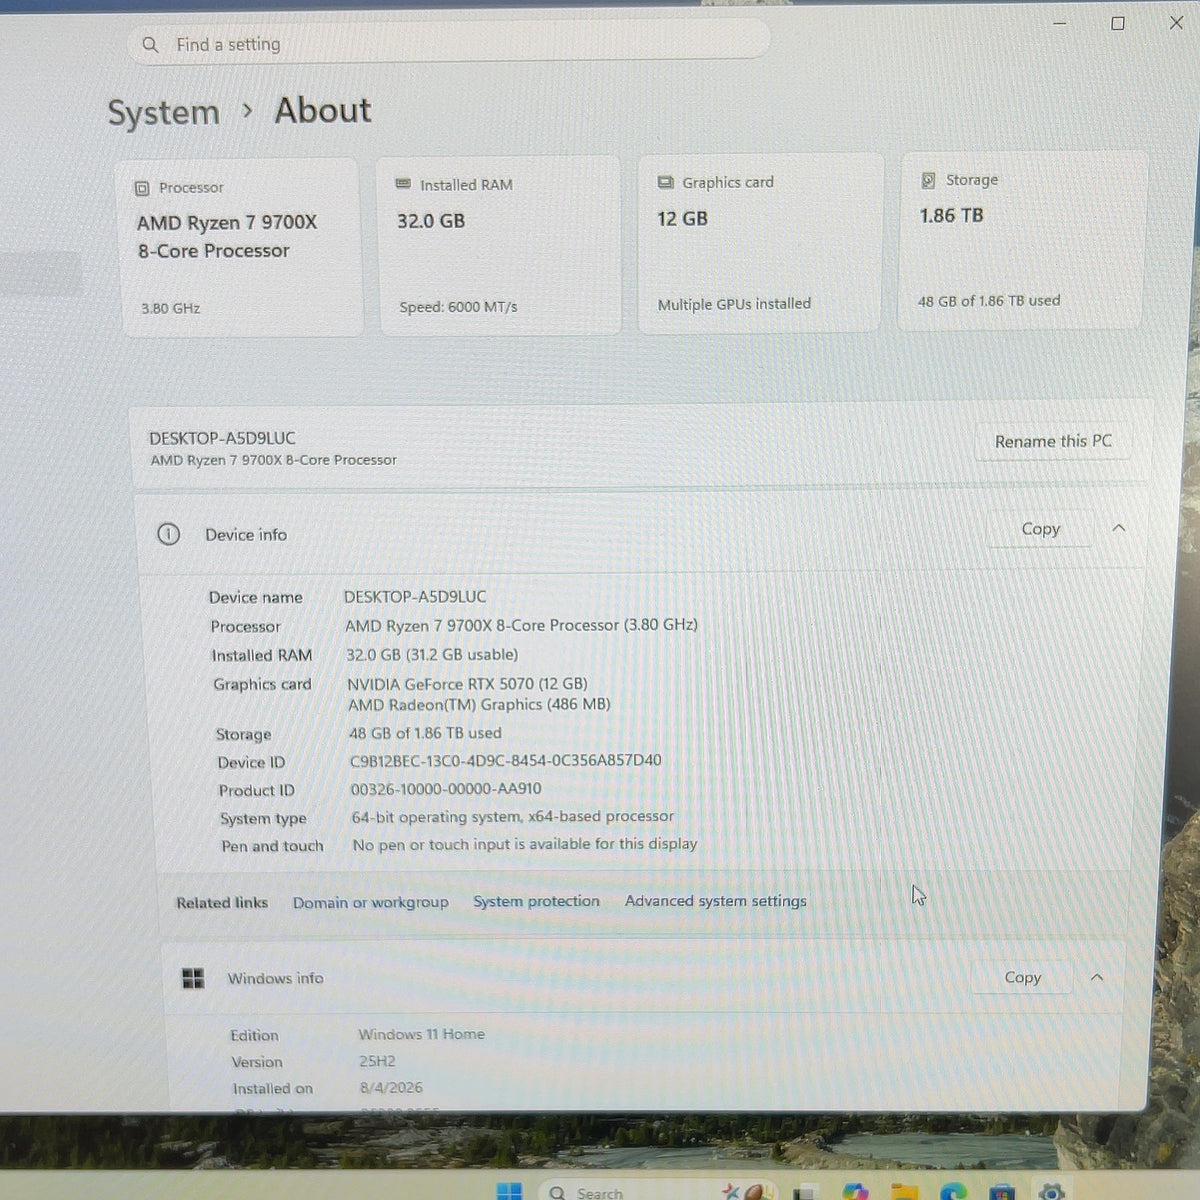Click 32.0 GB (31.2 GB usable) text
The height and width of the screenshot is (1200, 1200).
click(x=432, y=654)
